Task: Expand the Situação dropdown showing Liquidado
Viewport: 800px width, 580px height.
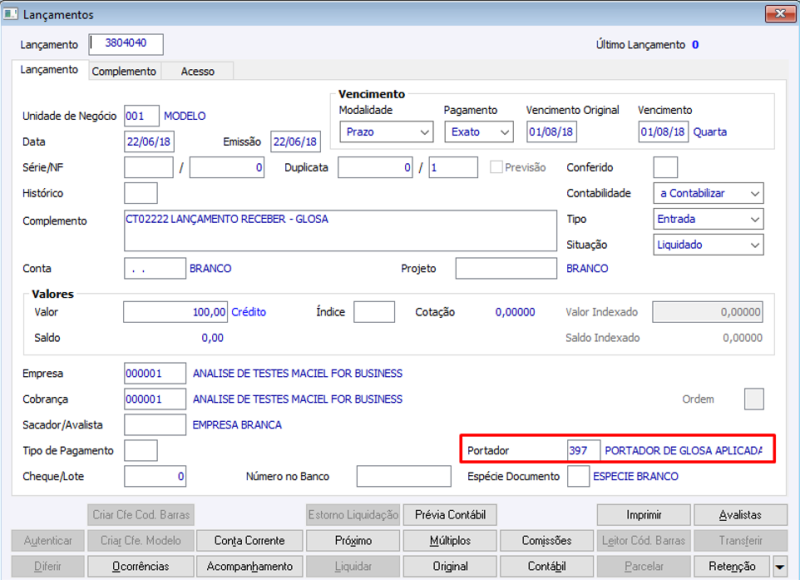Action: click(708, 245)
